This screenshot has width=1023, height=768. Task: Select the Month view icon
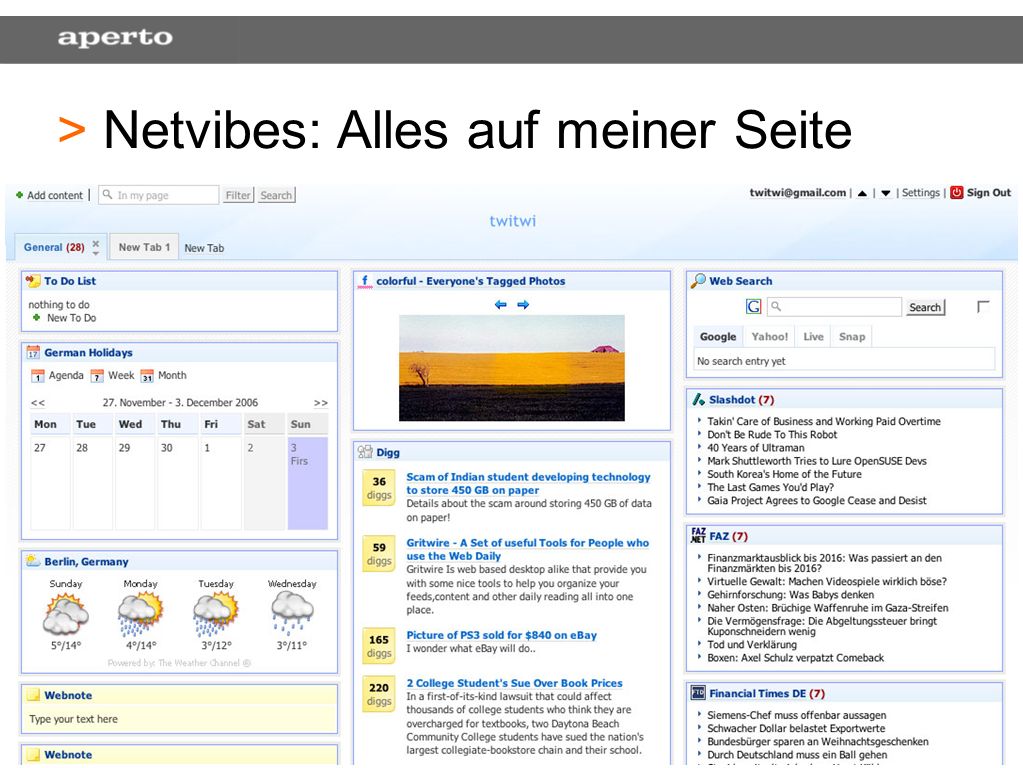(x=147, y=376)
